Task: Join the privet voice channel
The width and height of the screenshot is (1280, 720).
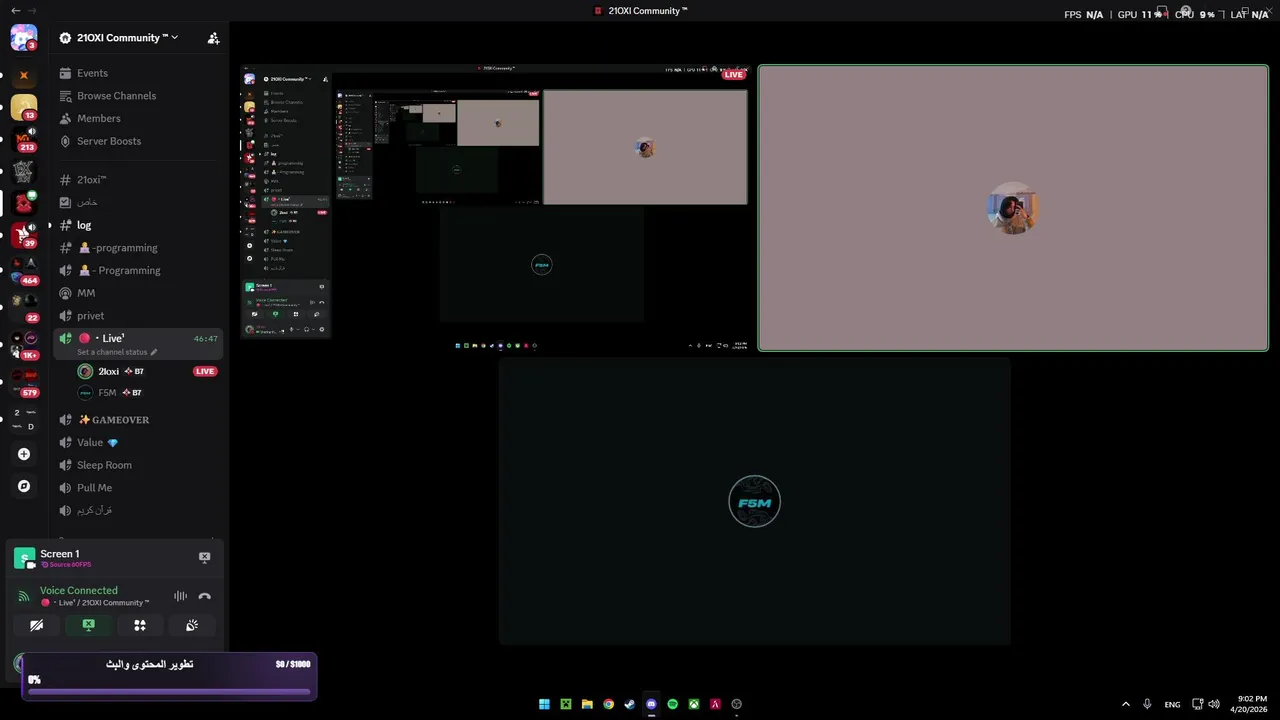Action: pyautogui.click(x=138, y=316)
